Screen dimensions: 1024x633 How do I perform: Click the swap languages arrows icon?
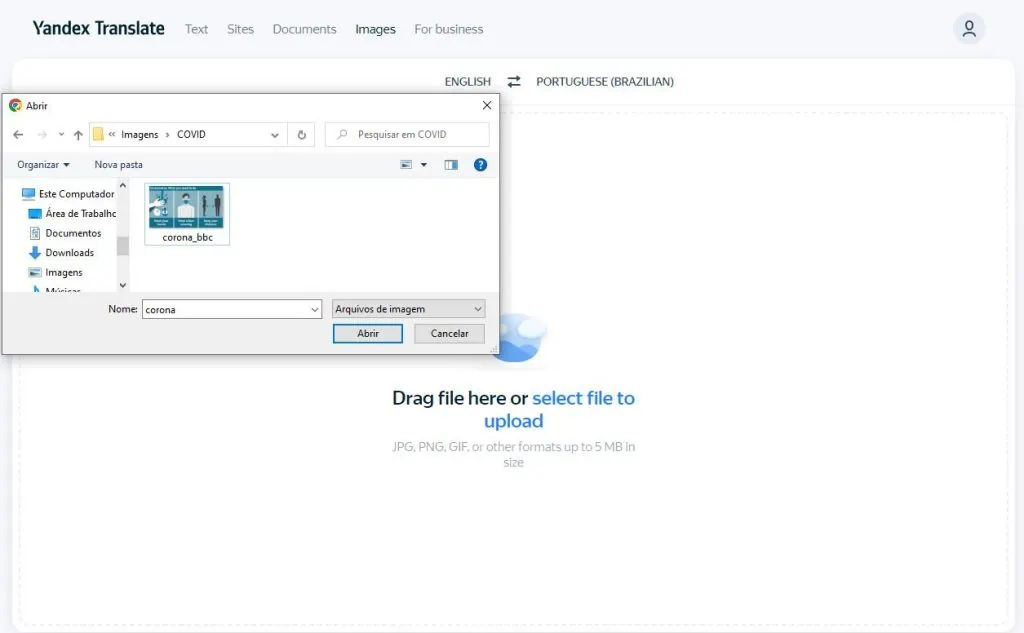pyautogui.click(x=514, y=82)
